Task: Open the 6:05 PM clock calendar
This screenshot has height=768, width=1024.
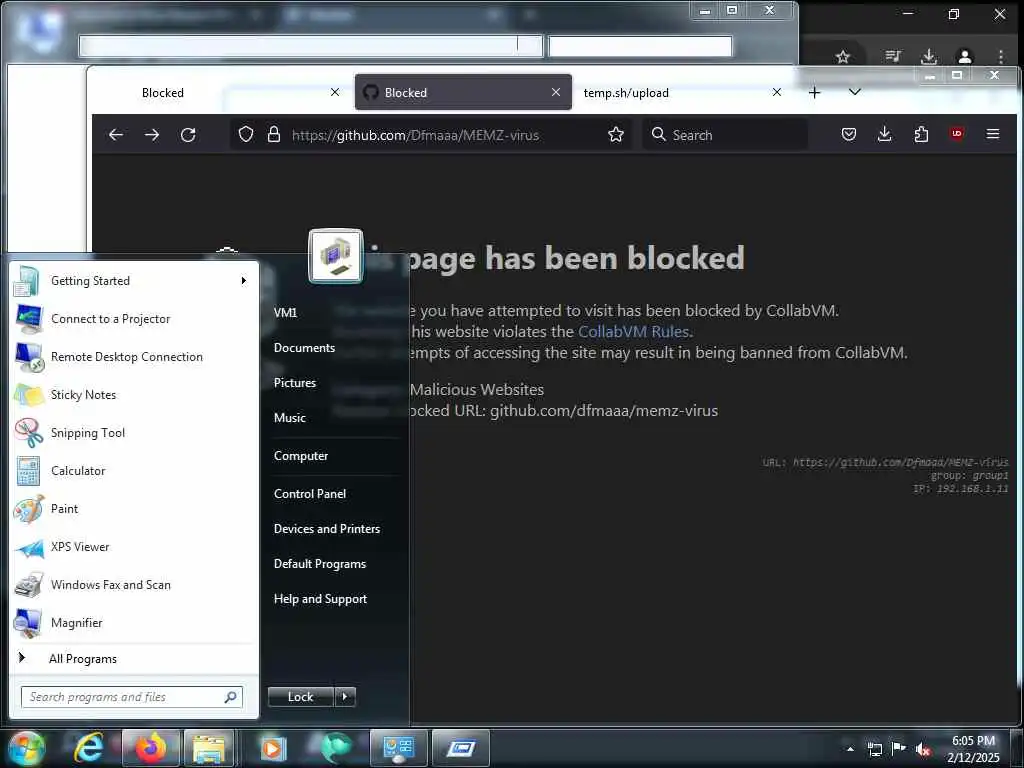Action: point(973,749)
